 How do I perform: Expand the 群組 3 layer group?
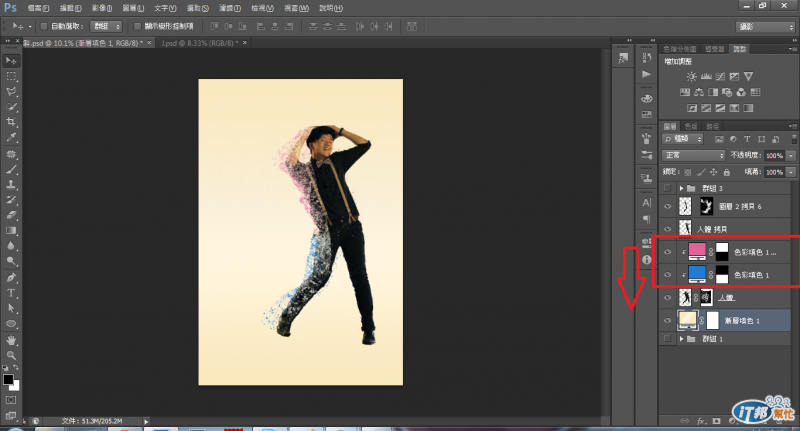click(x=682, y=188)
